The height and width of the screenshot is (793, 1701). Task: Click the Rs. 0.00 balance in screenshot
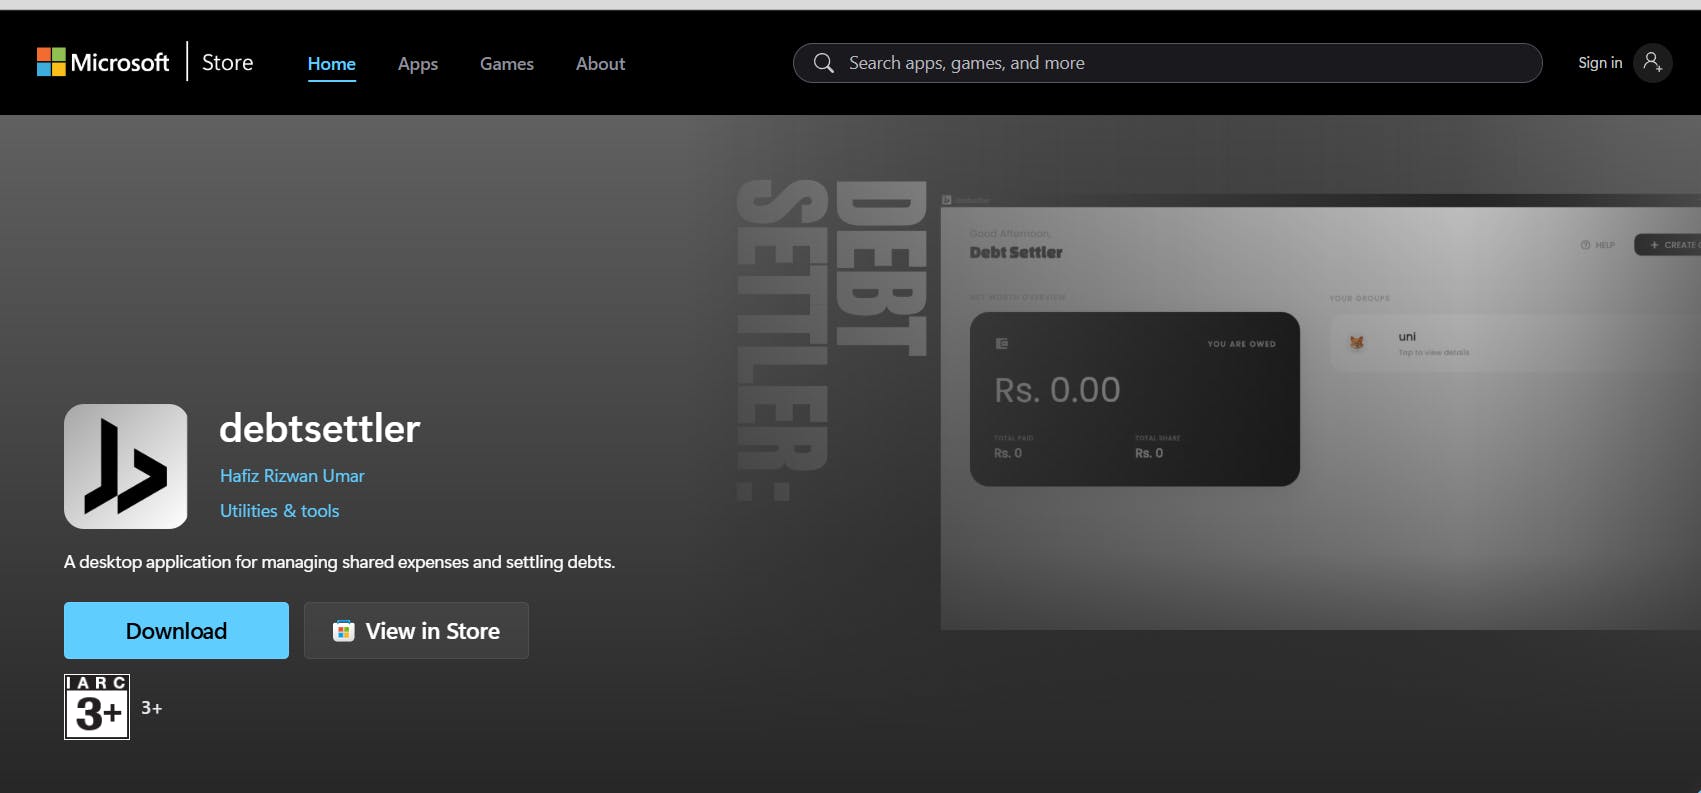(1057, 390)
